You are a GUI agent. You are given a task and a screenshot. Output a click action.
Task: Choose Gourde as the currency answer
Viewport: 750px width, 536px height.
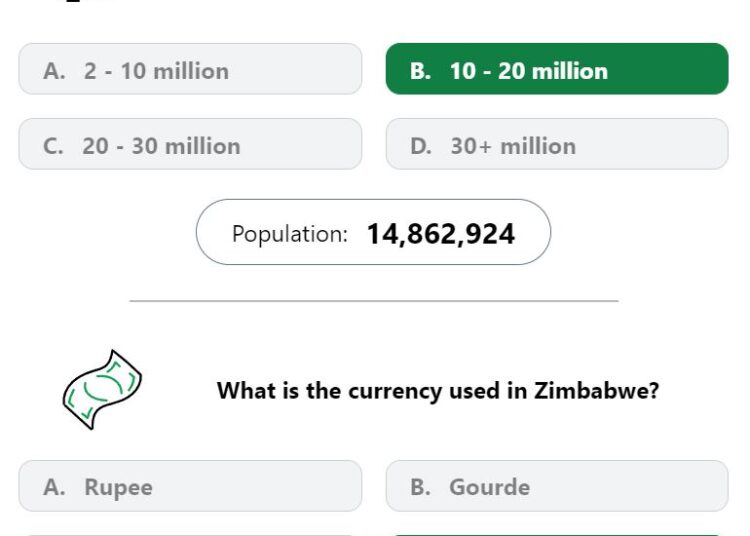tap(557, 486)
